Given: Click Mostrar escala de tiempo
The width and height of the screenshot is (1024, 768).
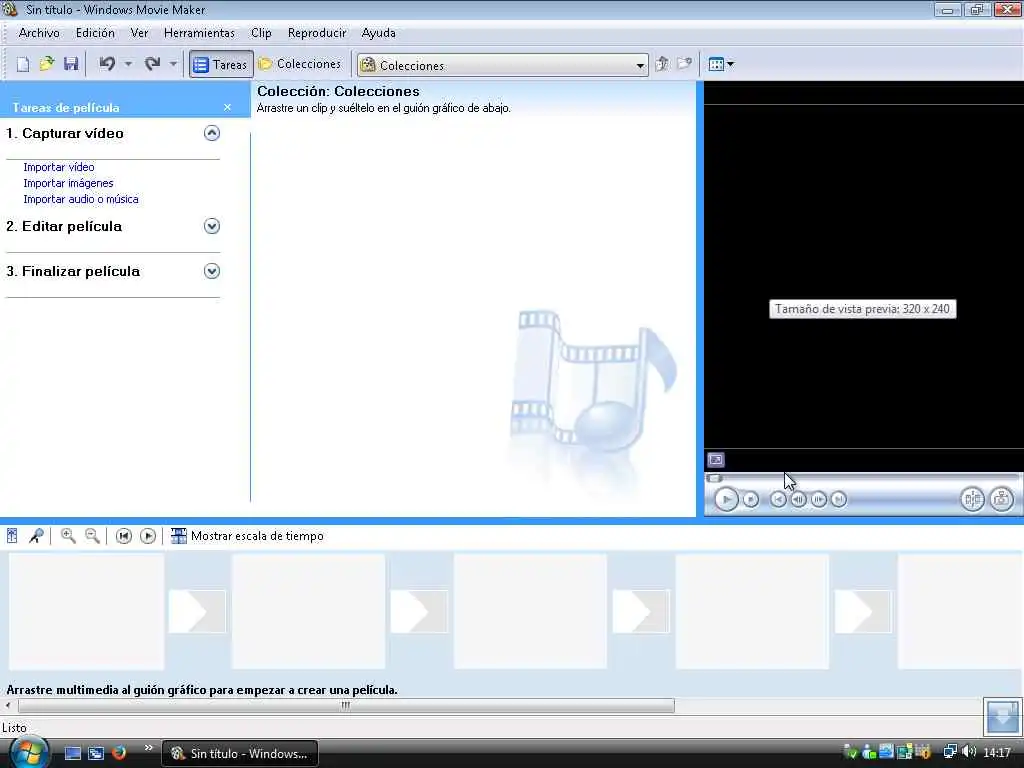Looking at the screenshot, I should point(247,536).
